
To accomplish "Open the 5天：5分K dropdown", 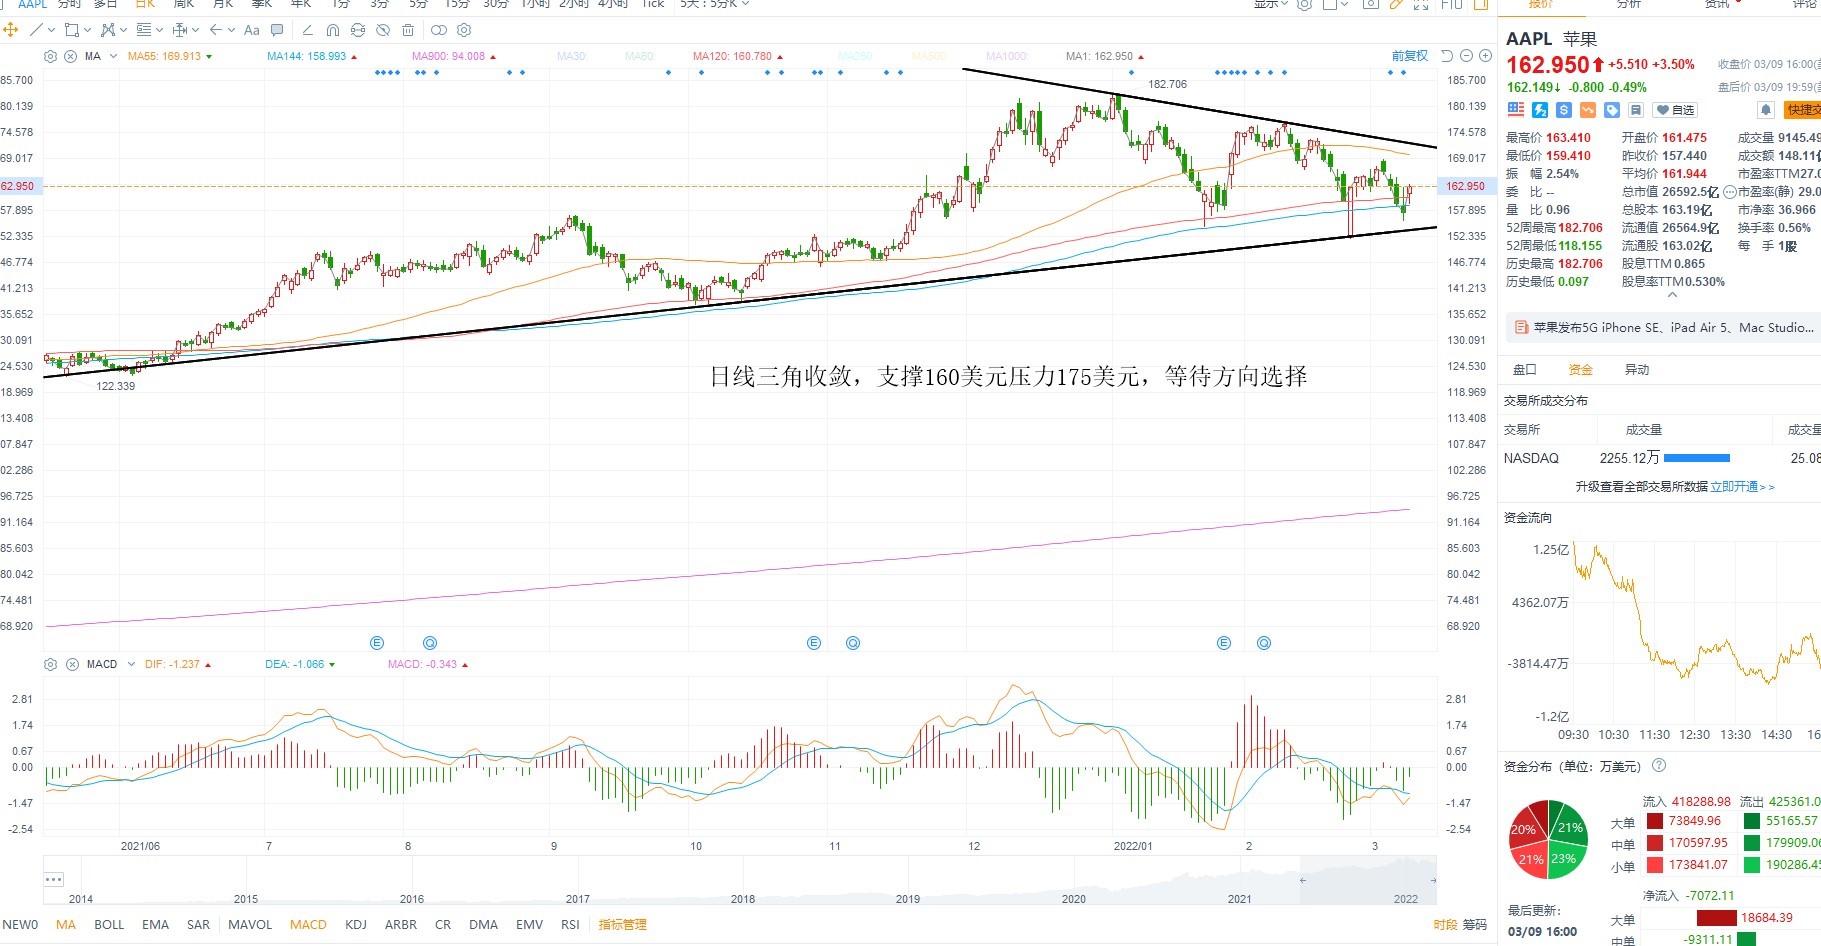I will coord(714,4).
